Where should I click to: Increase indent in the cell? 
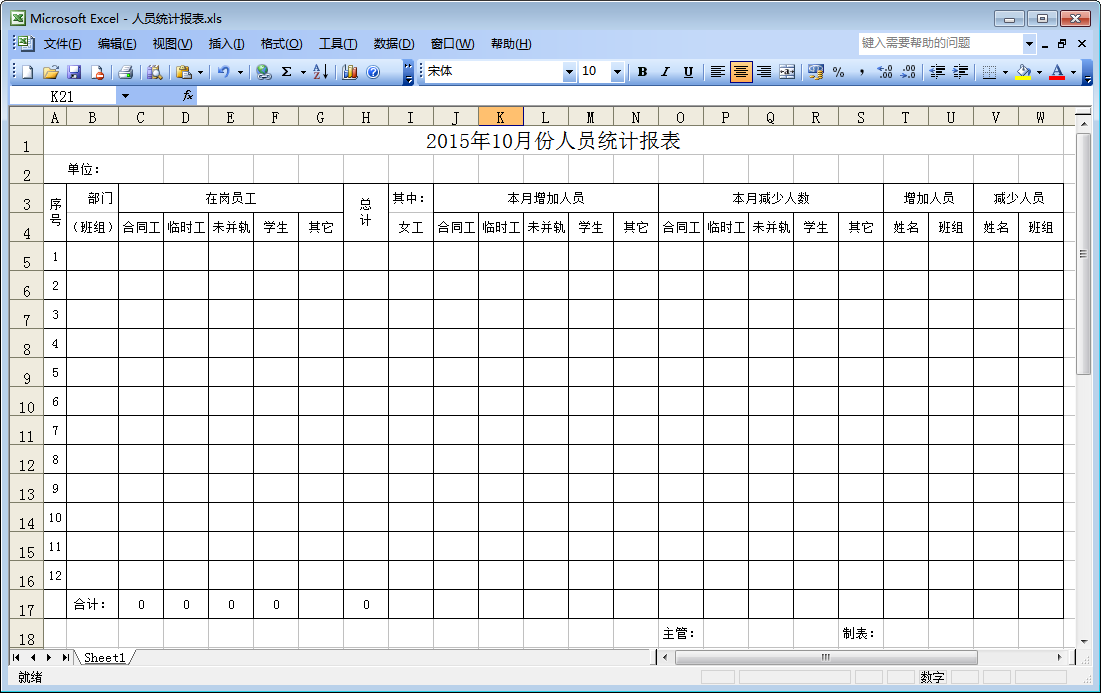click(x=960, y=72)
